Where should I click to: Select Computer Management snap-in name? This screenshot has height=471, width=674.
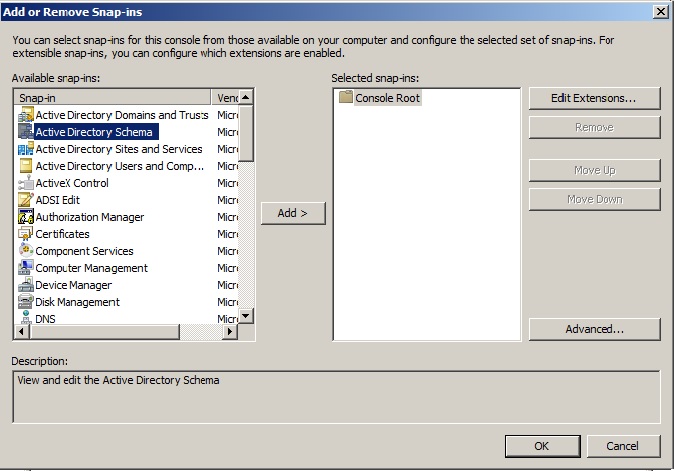(92, 268)
